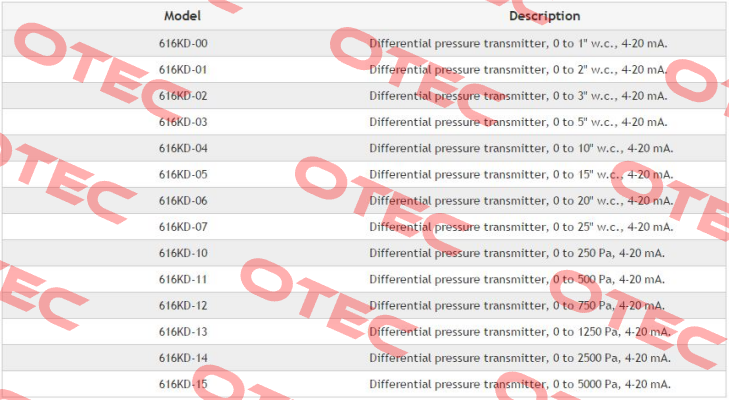The width and height of the screenshot is (729, 400).
Task: Select model 616KD-02 cell
Action: (x=183, y=96)
